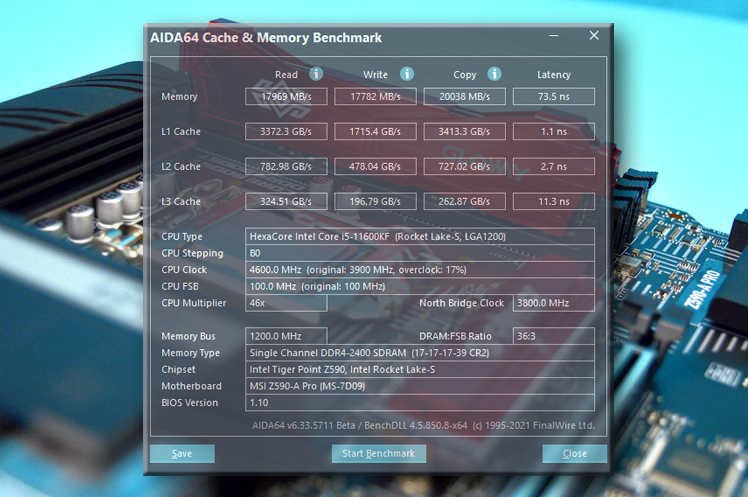Click the Copy column header

(465, 75)
